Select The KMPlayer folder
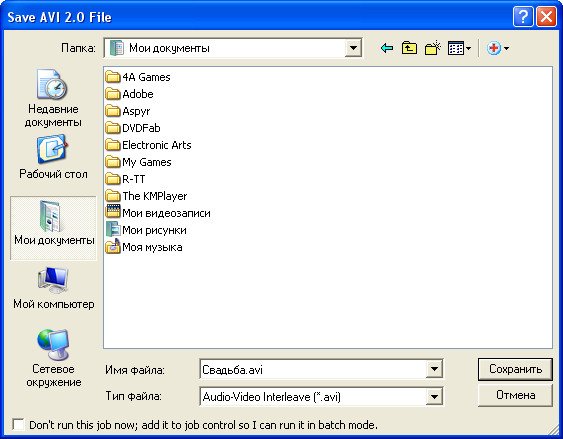This screenshot has width=563, height=439. [146, 196]
